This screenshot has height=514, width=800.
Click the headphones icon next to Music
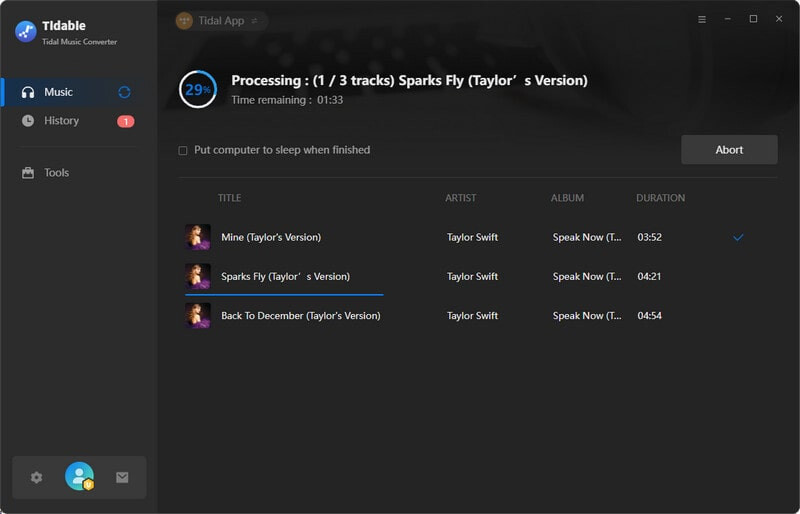pos(28,92)
